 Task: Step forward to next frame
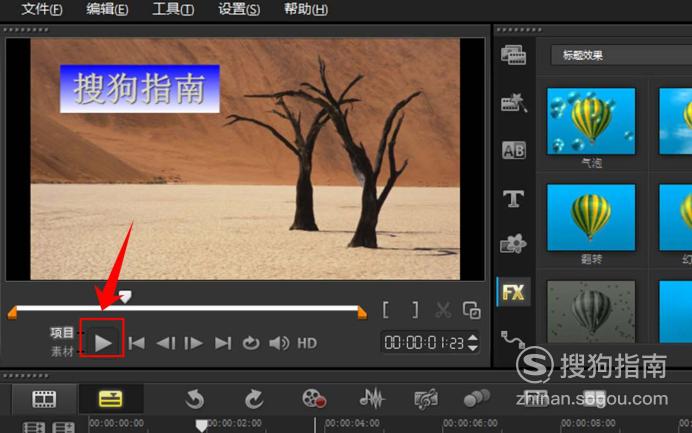(193, 343)
